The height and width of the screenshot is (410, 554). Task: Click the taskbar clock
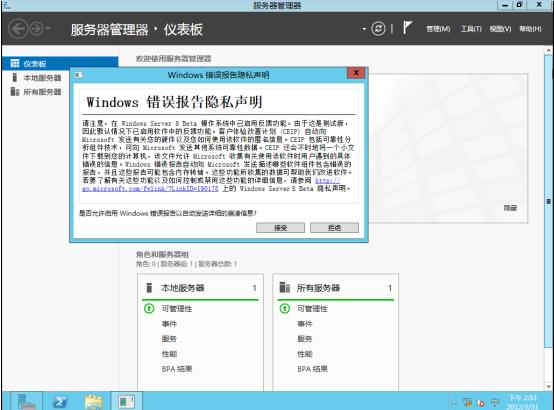522,402
